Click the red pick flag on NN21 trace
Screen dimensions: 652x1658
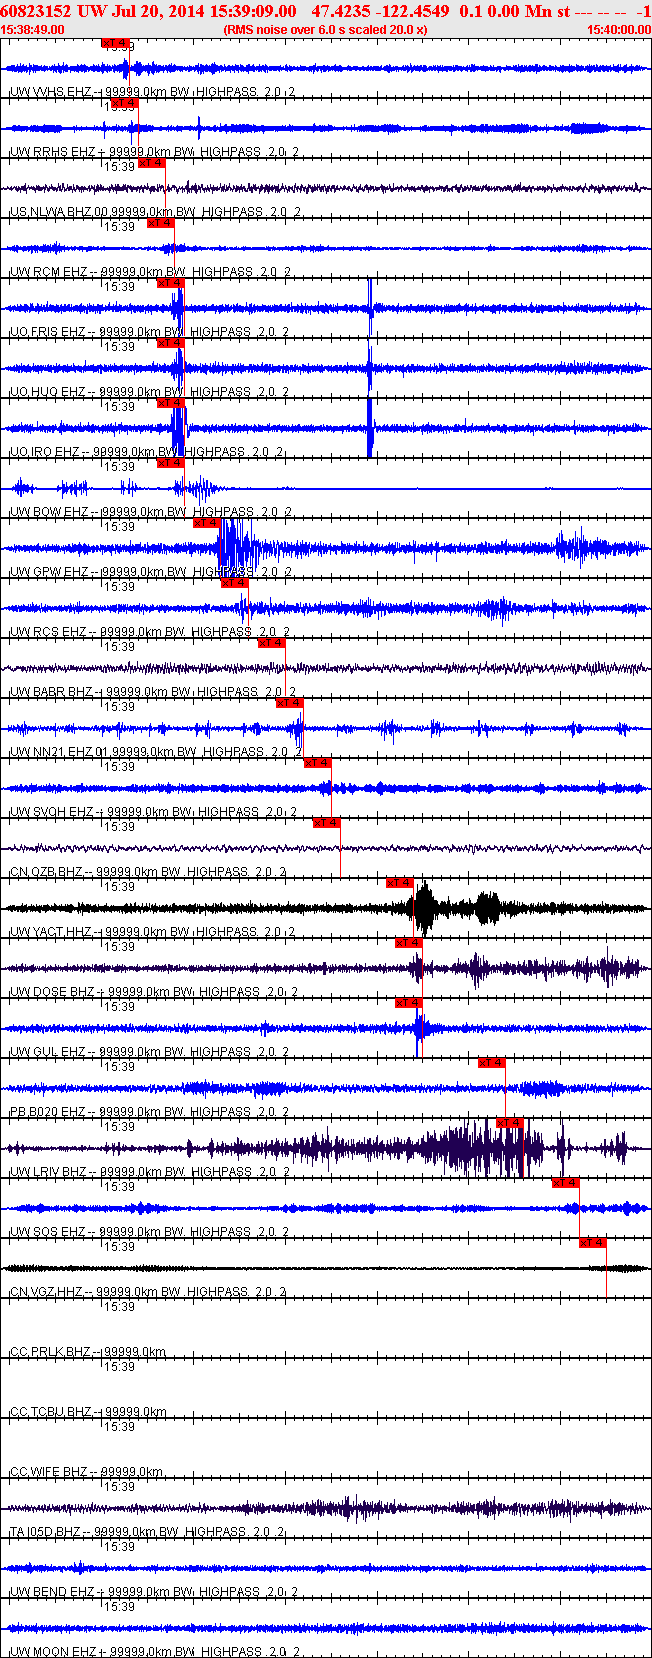click(x=289, y=703)
